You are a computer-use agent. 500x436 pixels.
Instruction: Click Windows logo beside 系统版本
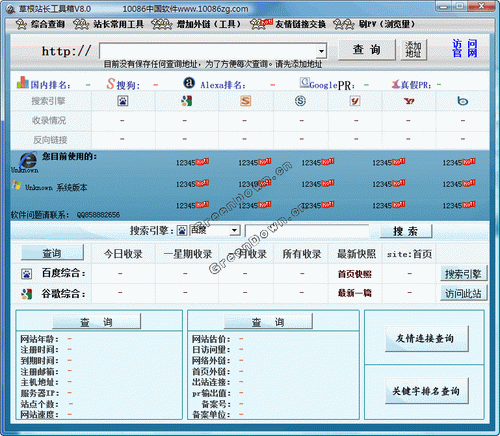(17, 185)
